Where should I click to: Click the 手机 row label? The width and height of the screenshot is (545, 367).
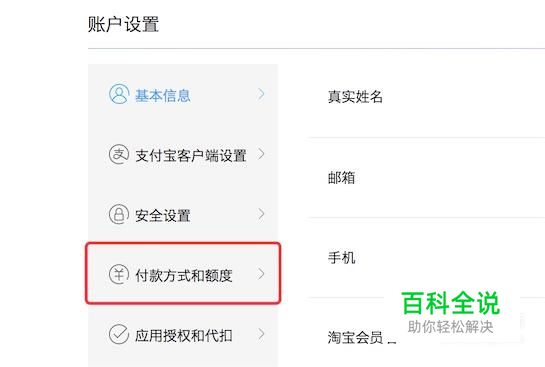click(x=341, y=258)
